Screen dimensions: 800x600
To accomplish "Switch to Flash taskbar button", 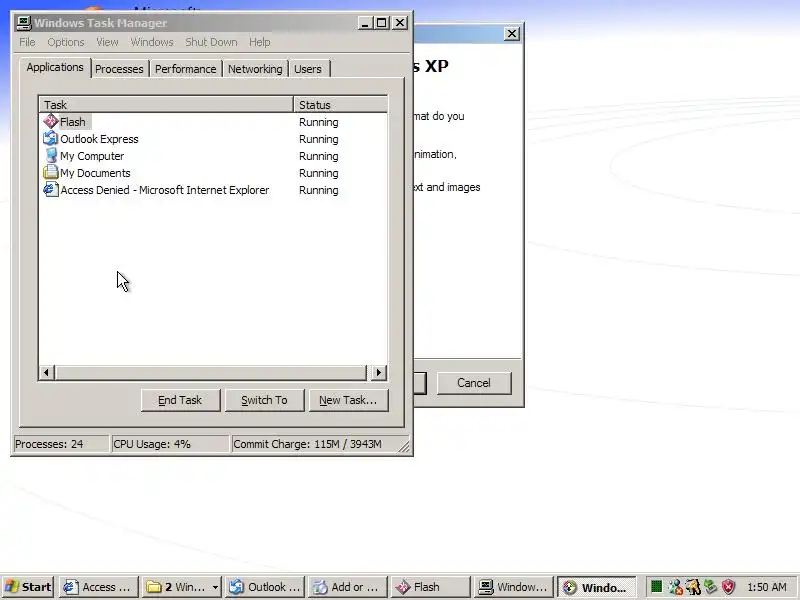I will 431,587.
